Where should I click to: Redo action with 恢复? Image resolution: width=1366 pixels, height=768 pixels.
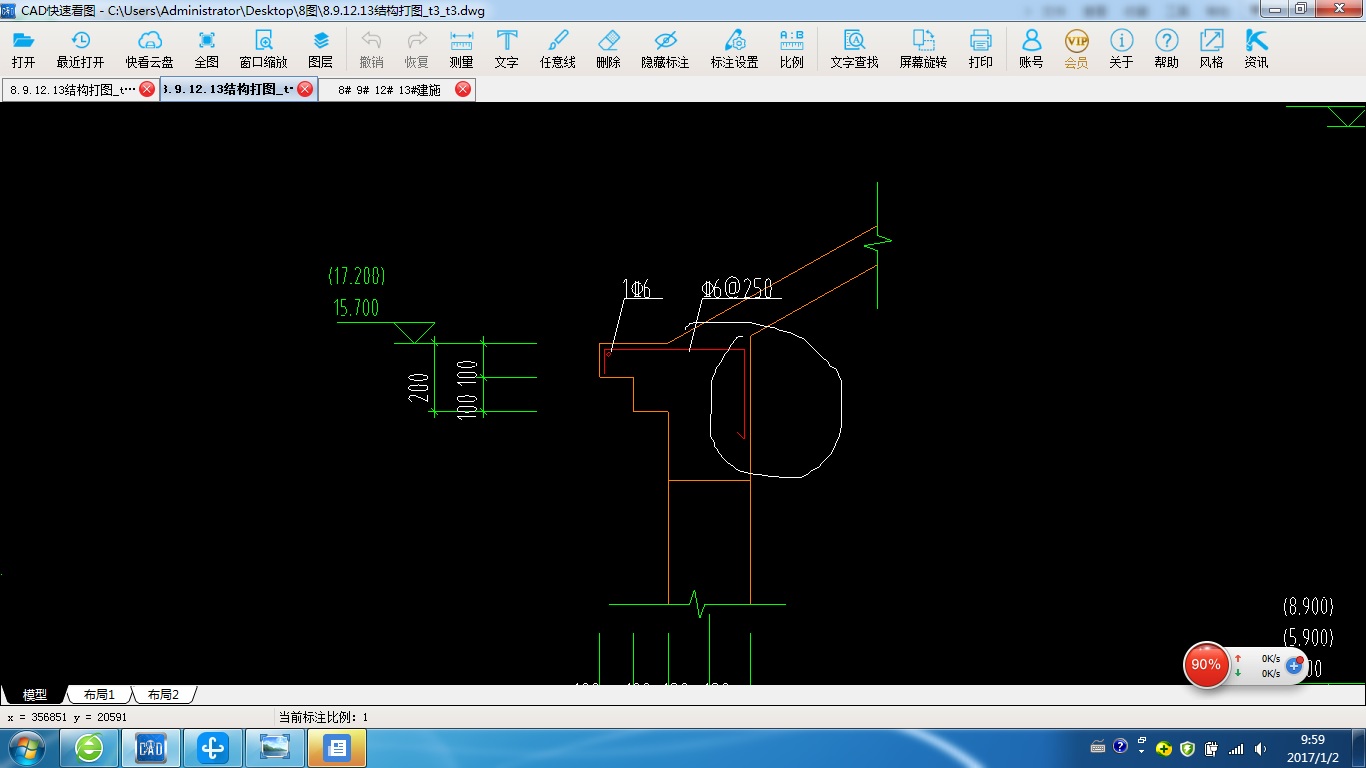click(x=416, y=49)
